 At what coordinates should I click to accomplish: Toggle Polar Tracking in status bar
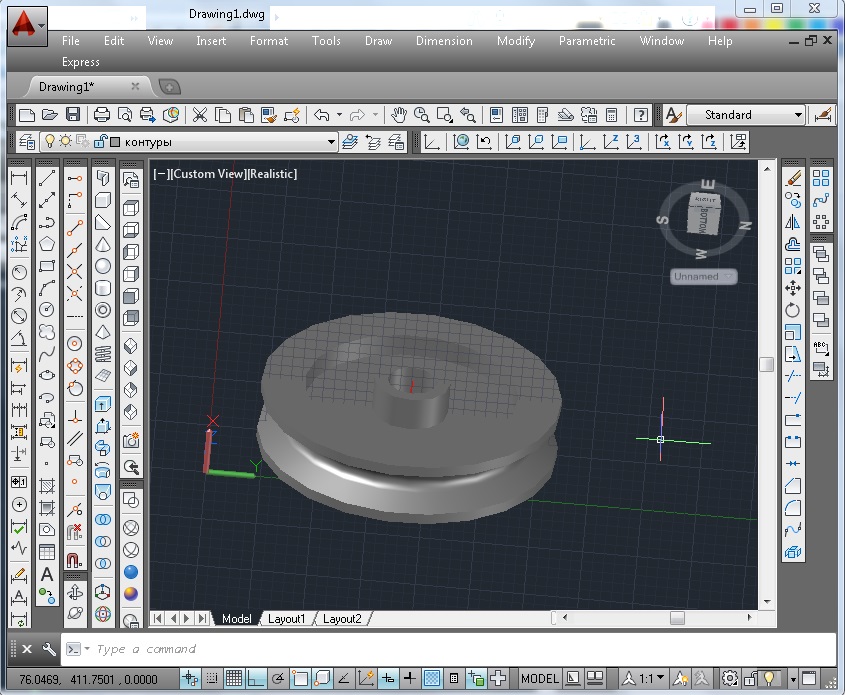coord(278,678)
